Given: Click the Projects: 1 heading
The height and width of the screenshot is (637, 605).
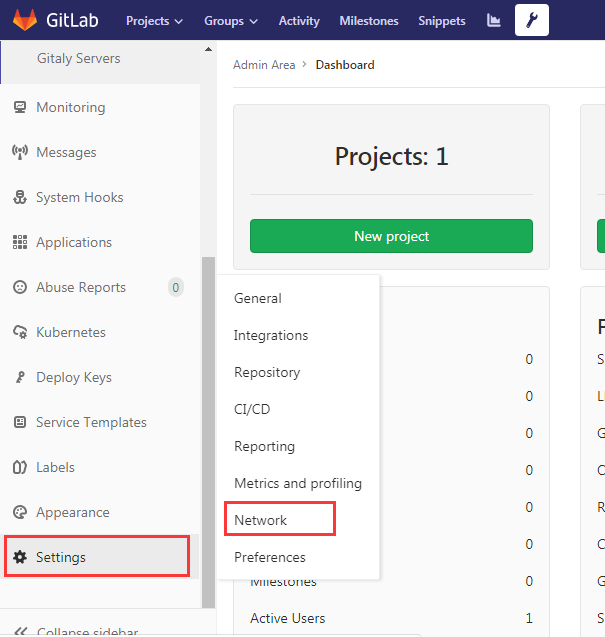Looking at the screenshot, I should (x=391, y=156).
